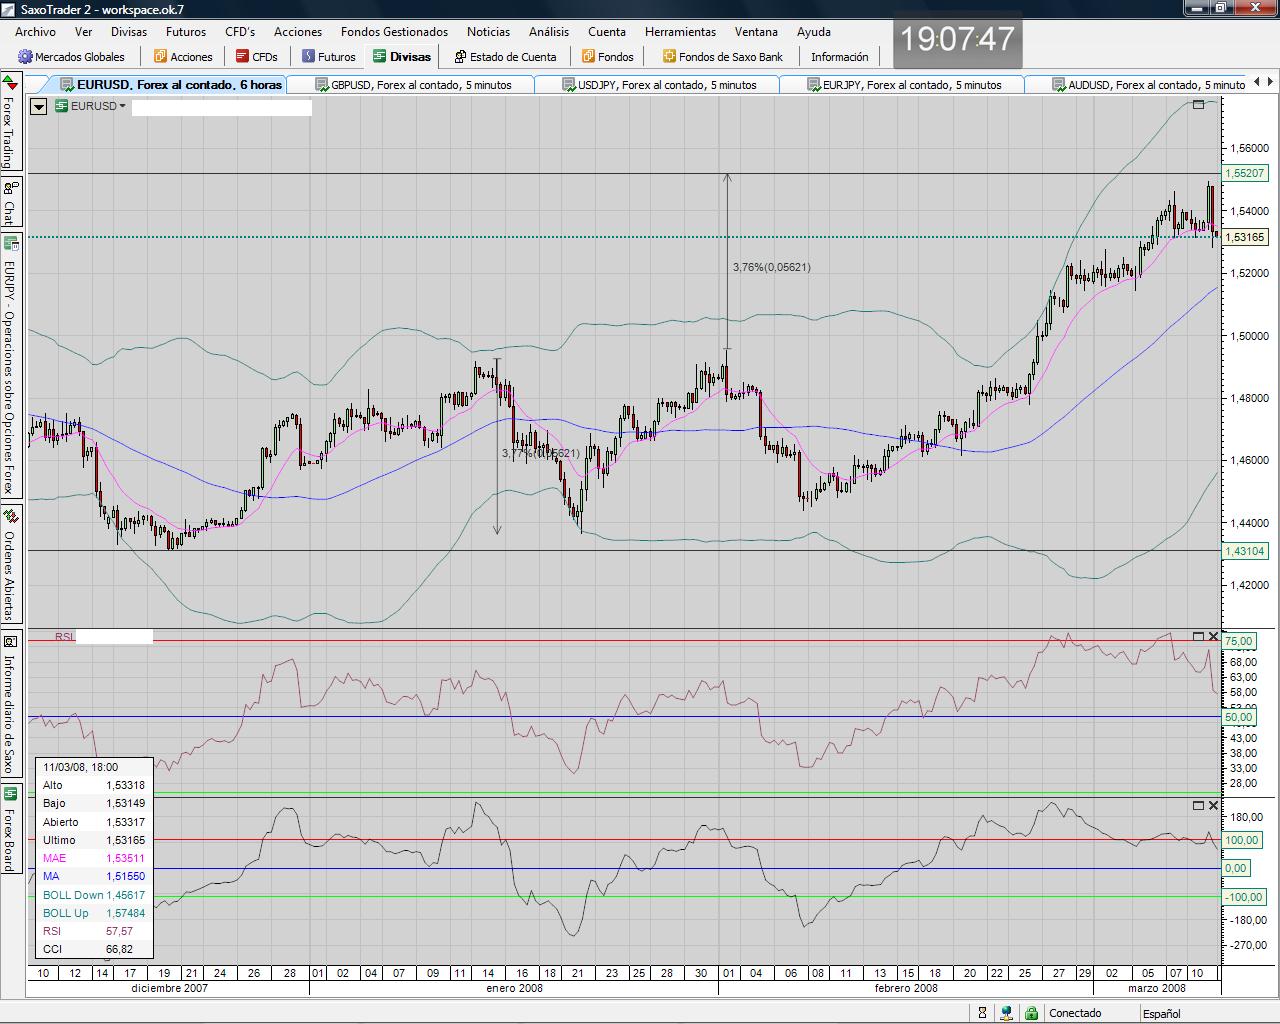
Task: Click the network connection status icon
Action: 1007,1013
